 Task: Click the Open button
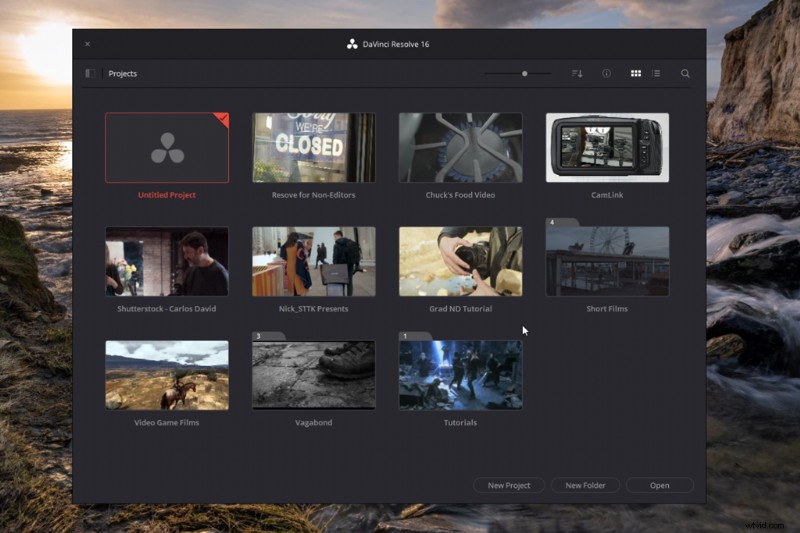click(660, 485)
